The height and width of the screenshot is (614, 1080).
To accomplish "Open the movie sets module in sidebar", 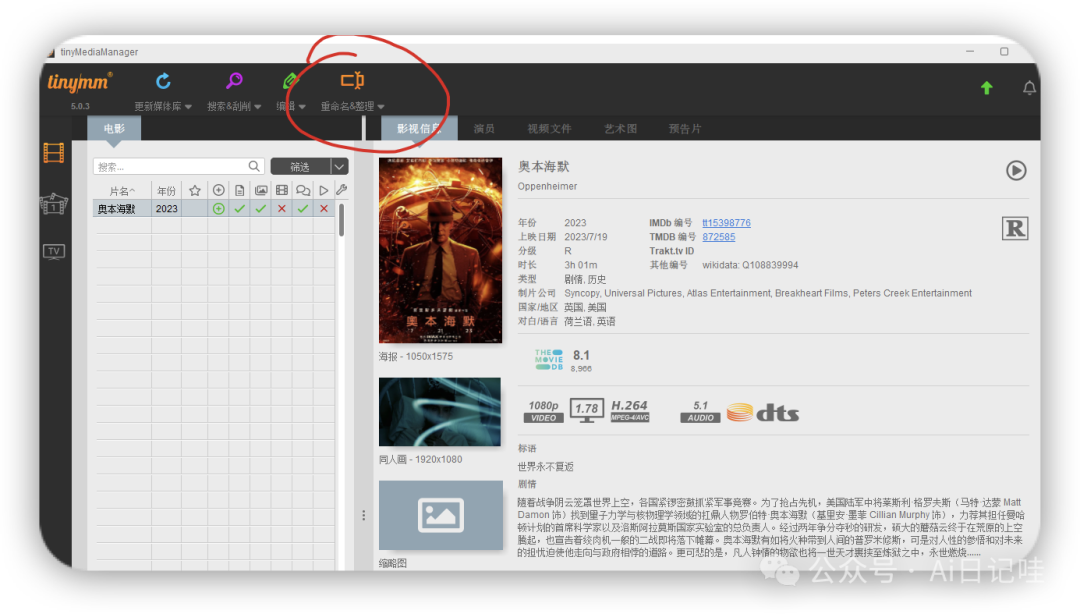I will pyautogui.click(x=54, y=204).
